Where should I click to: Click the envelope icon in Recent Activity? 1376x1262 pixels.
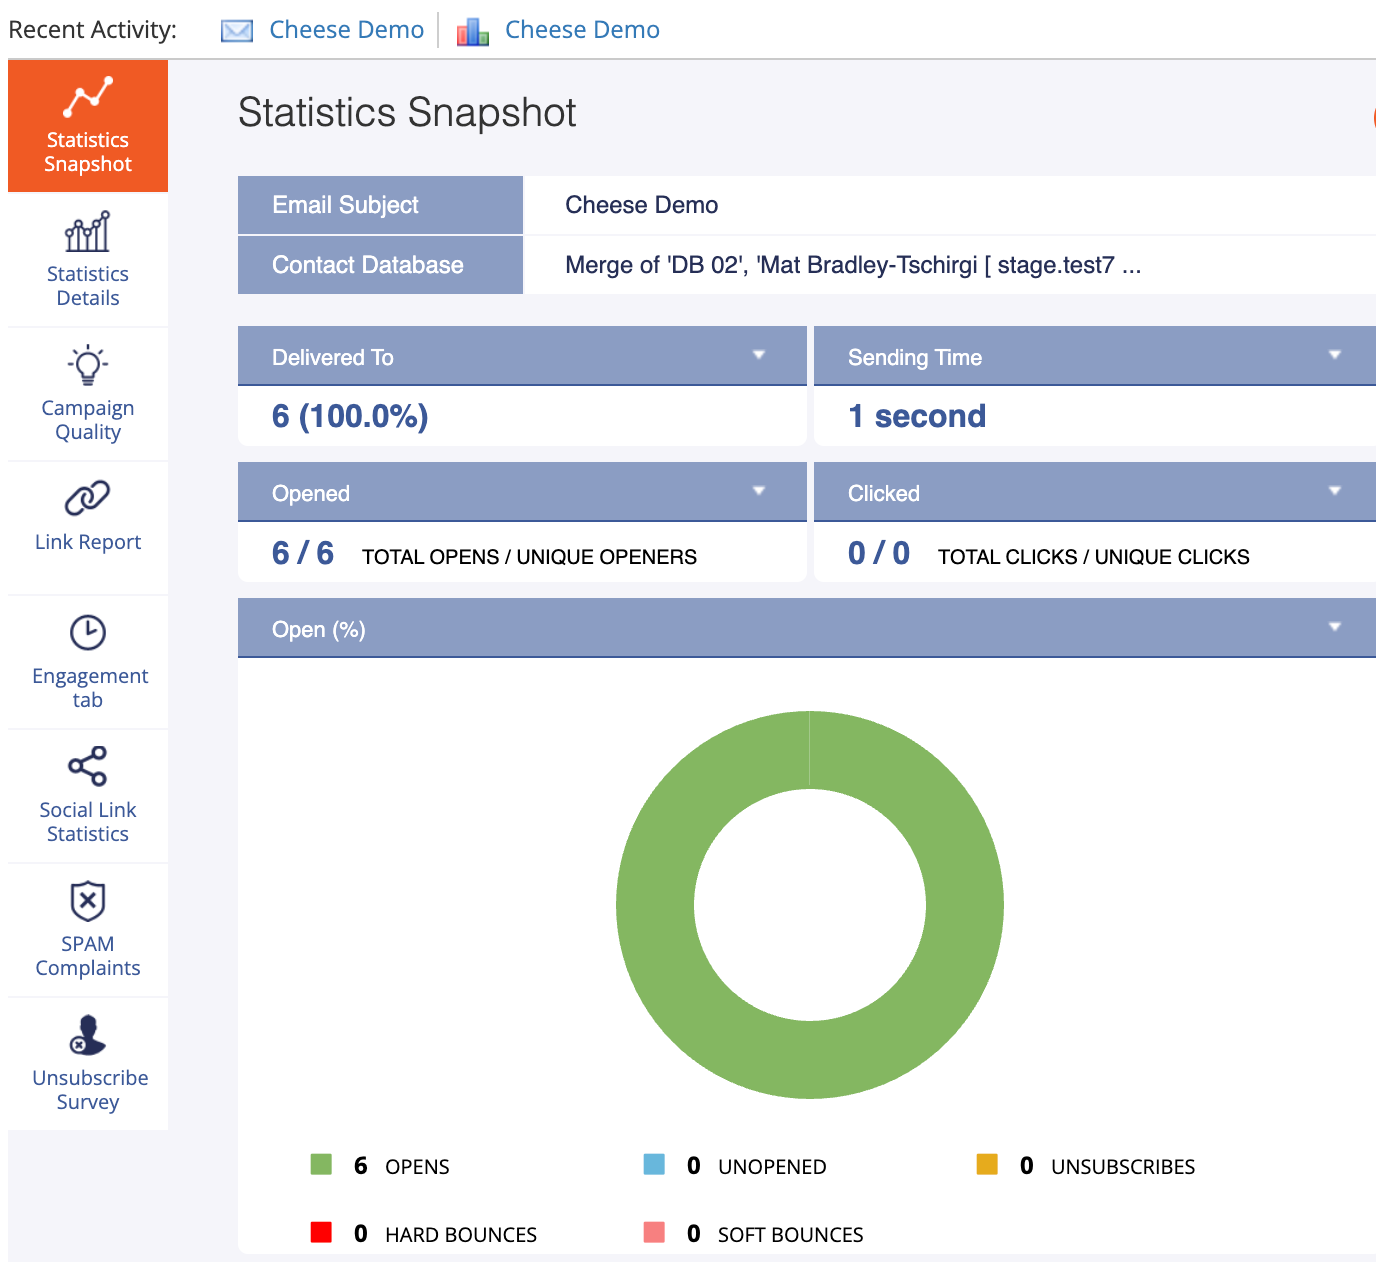click(237, 31)
